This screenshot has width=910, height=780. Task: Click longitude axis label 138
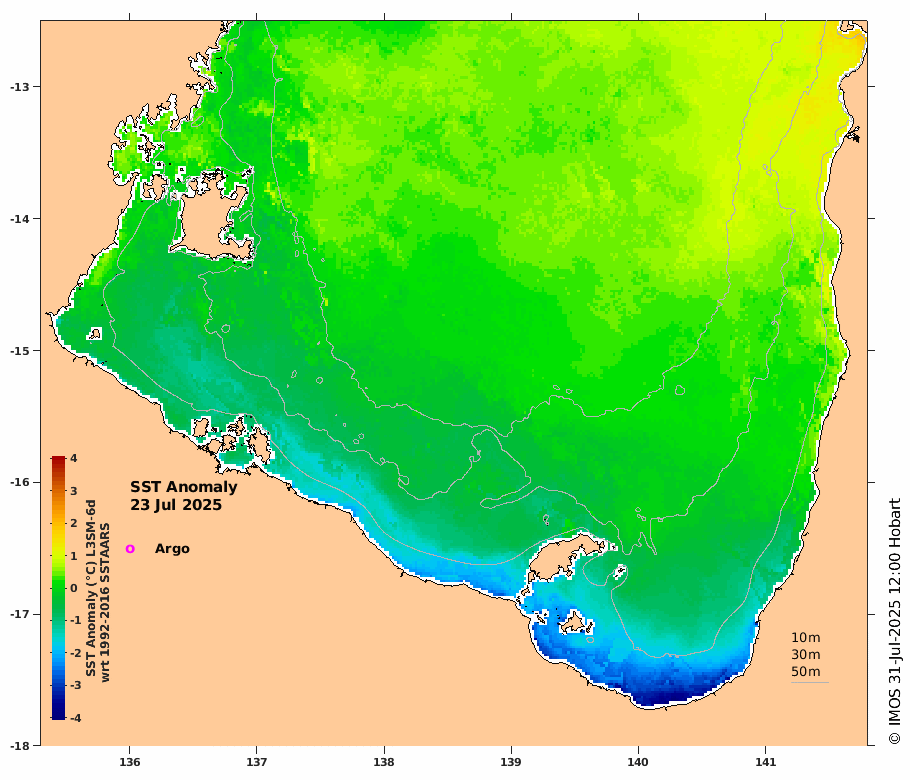[384, 762]
